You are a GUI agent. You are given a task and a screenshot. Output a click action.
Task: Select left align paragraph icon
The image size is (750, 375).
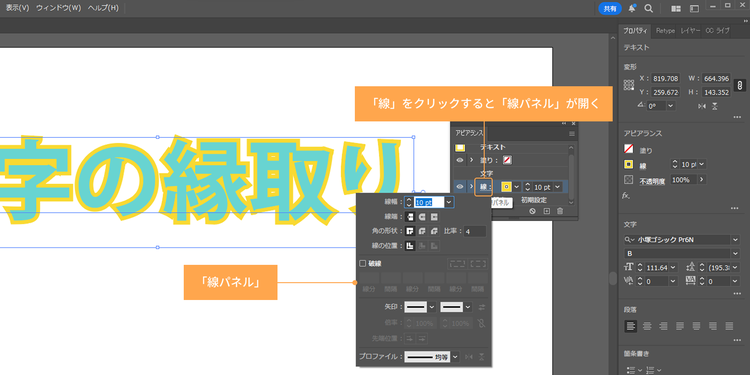pos(631,326)
